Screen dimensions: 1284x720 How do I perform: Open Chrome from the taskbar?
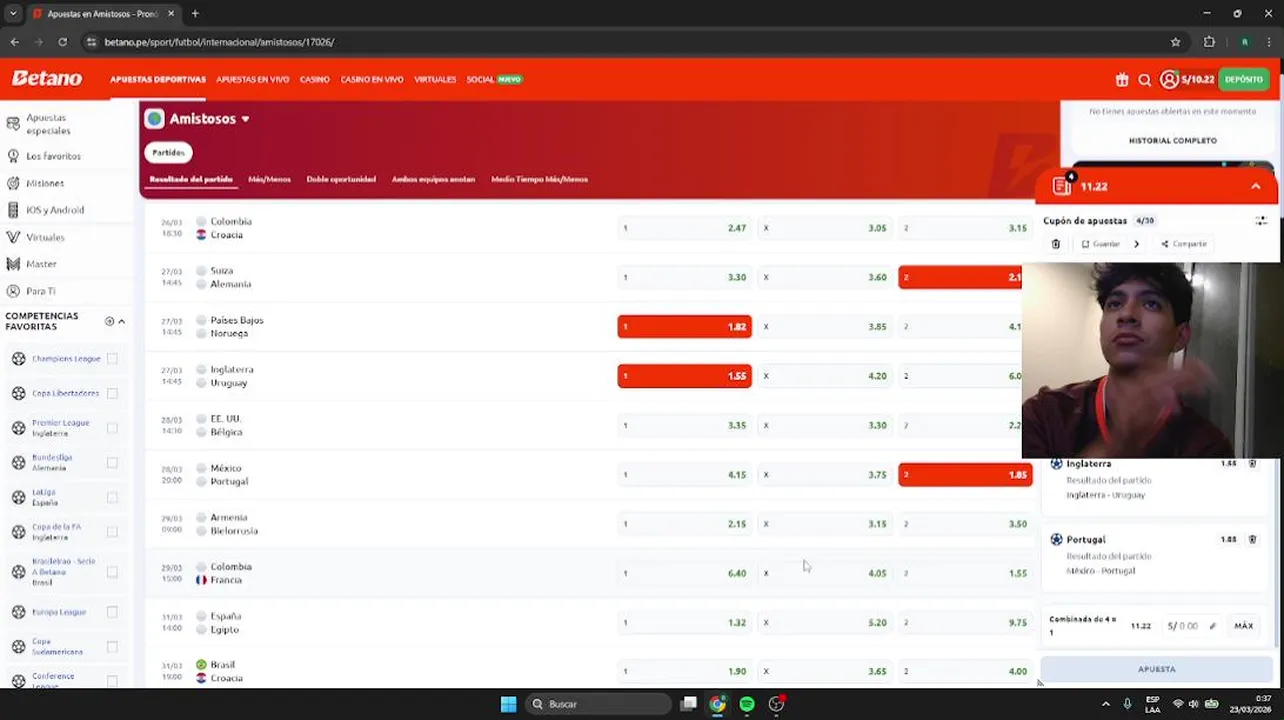(718, 704)
